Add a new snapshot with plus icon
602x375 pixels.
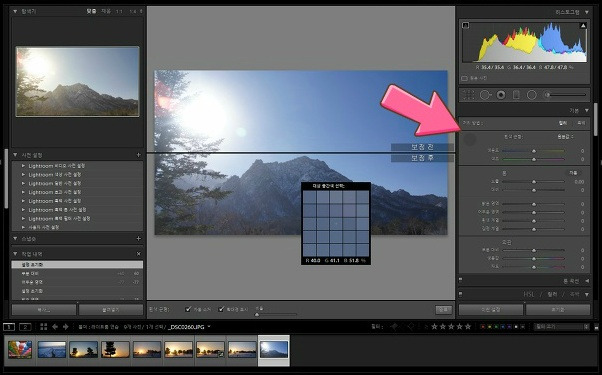[139, 238]
